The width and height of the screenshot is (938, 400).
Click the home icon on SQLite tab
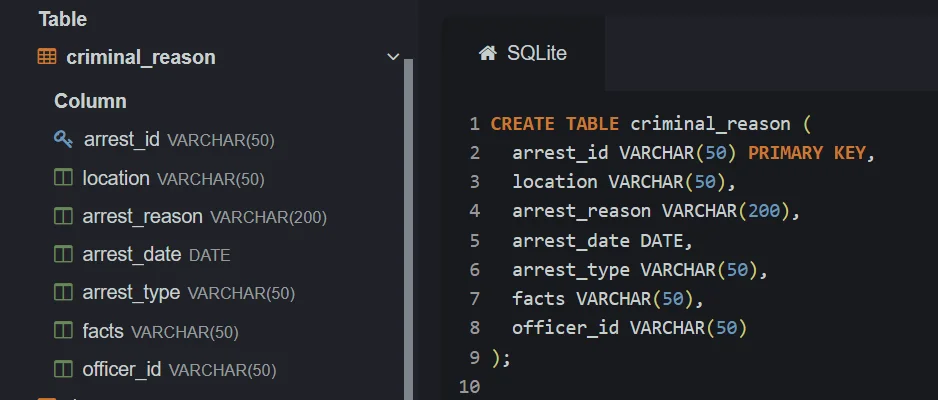(x=487, y=53)
